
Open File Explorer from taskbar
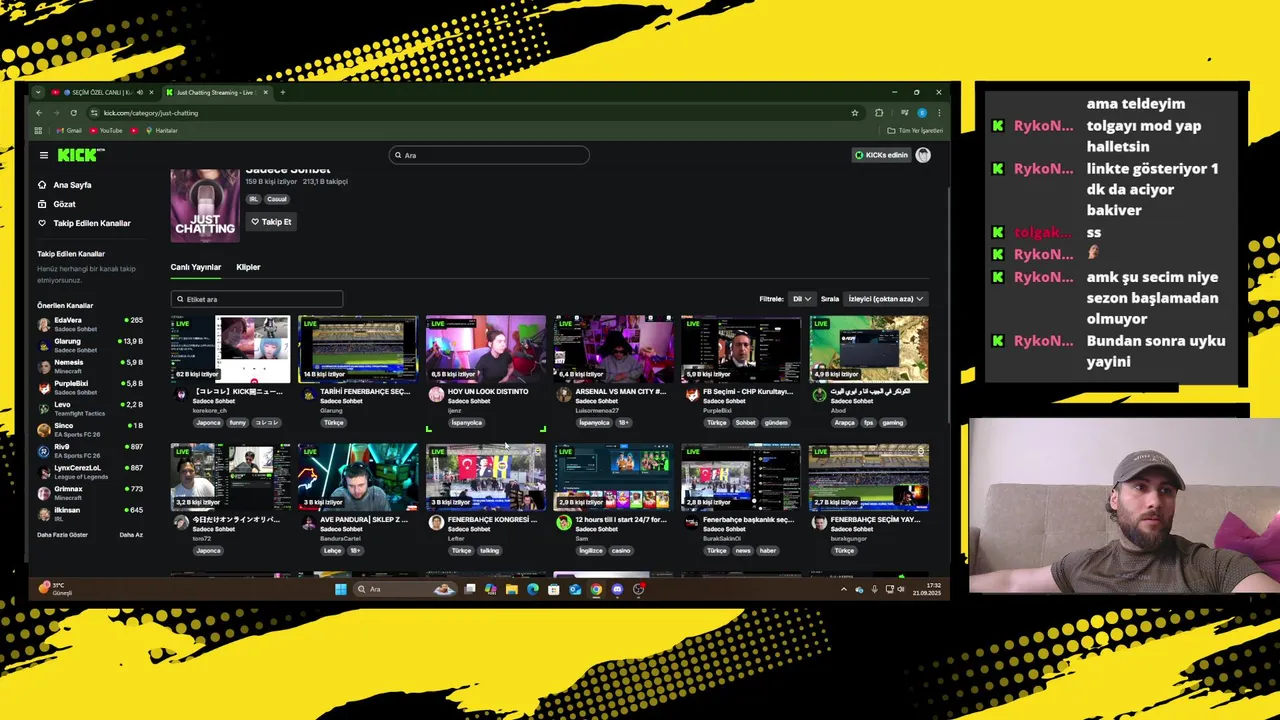[x=511, y=589]
